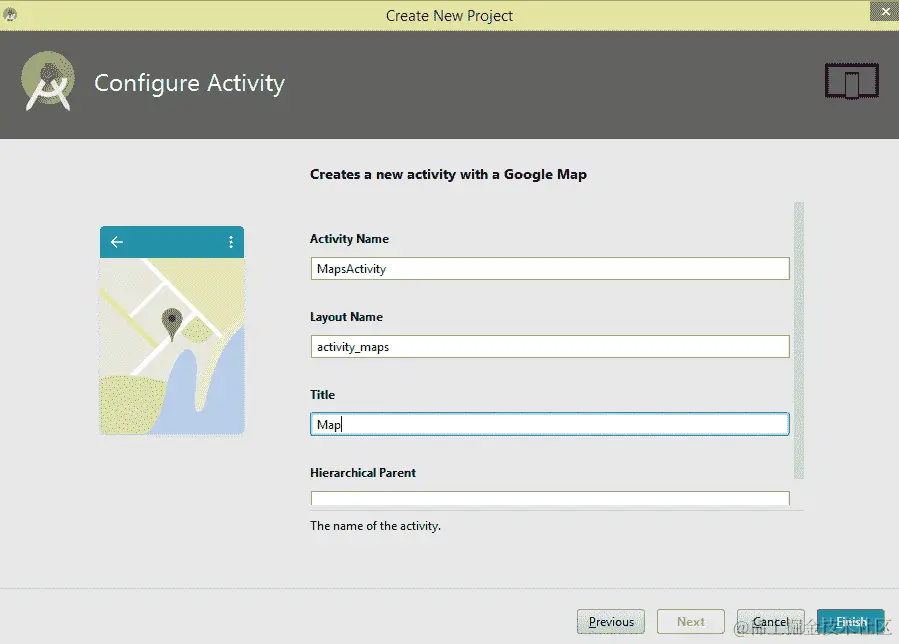This screenshot has height=644, width=899.
Task: Click the disabled Next button
Action: tap(691, 622)
